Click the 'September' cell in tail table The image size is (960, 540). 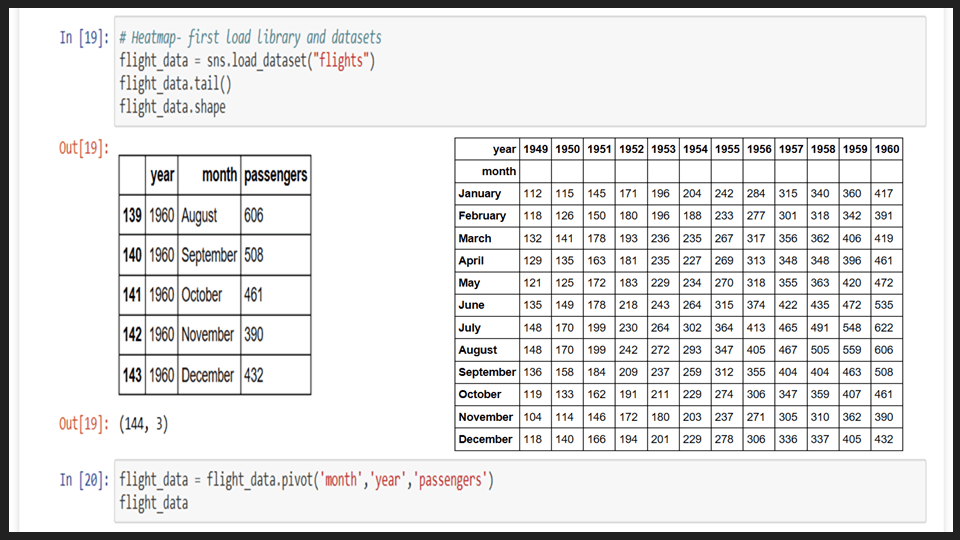(x=209, y=255)
